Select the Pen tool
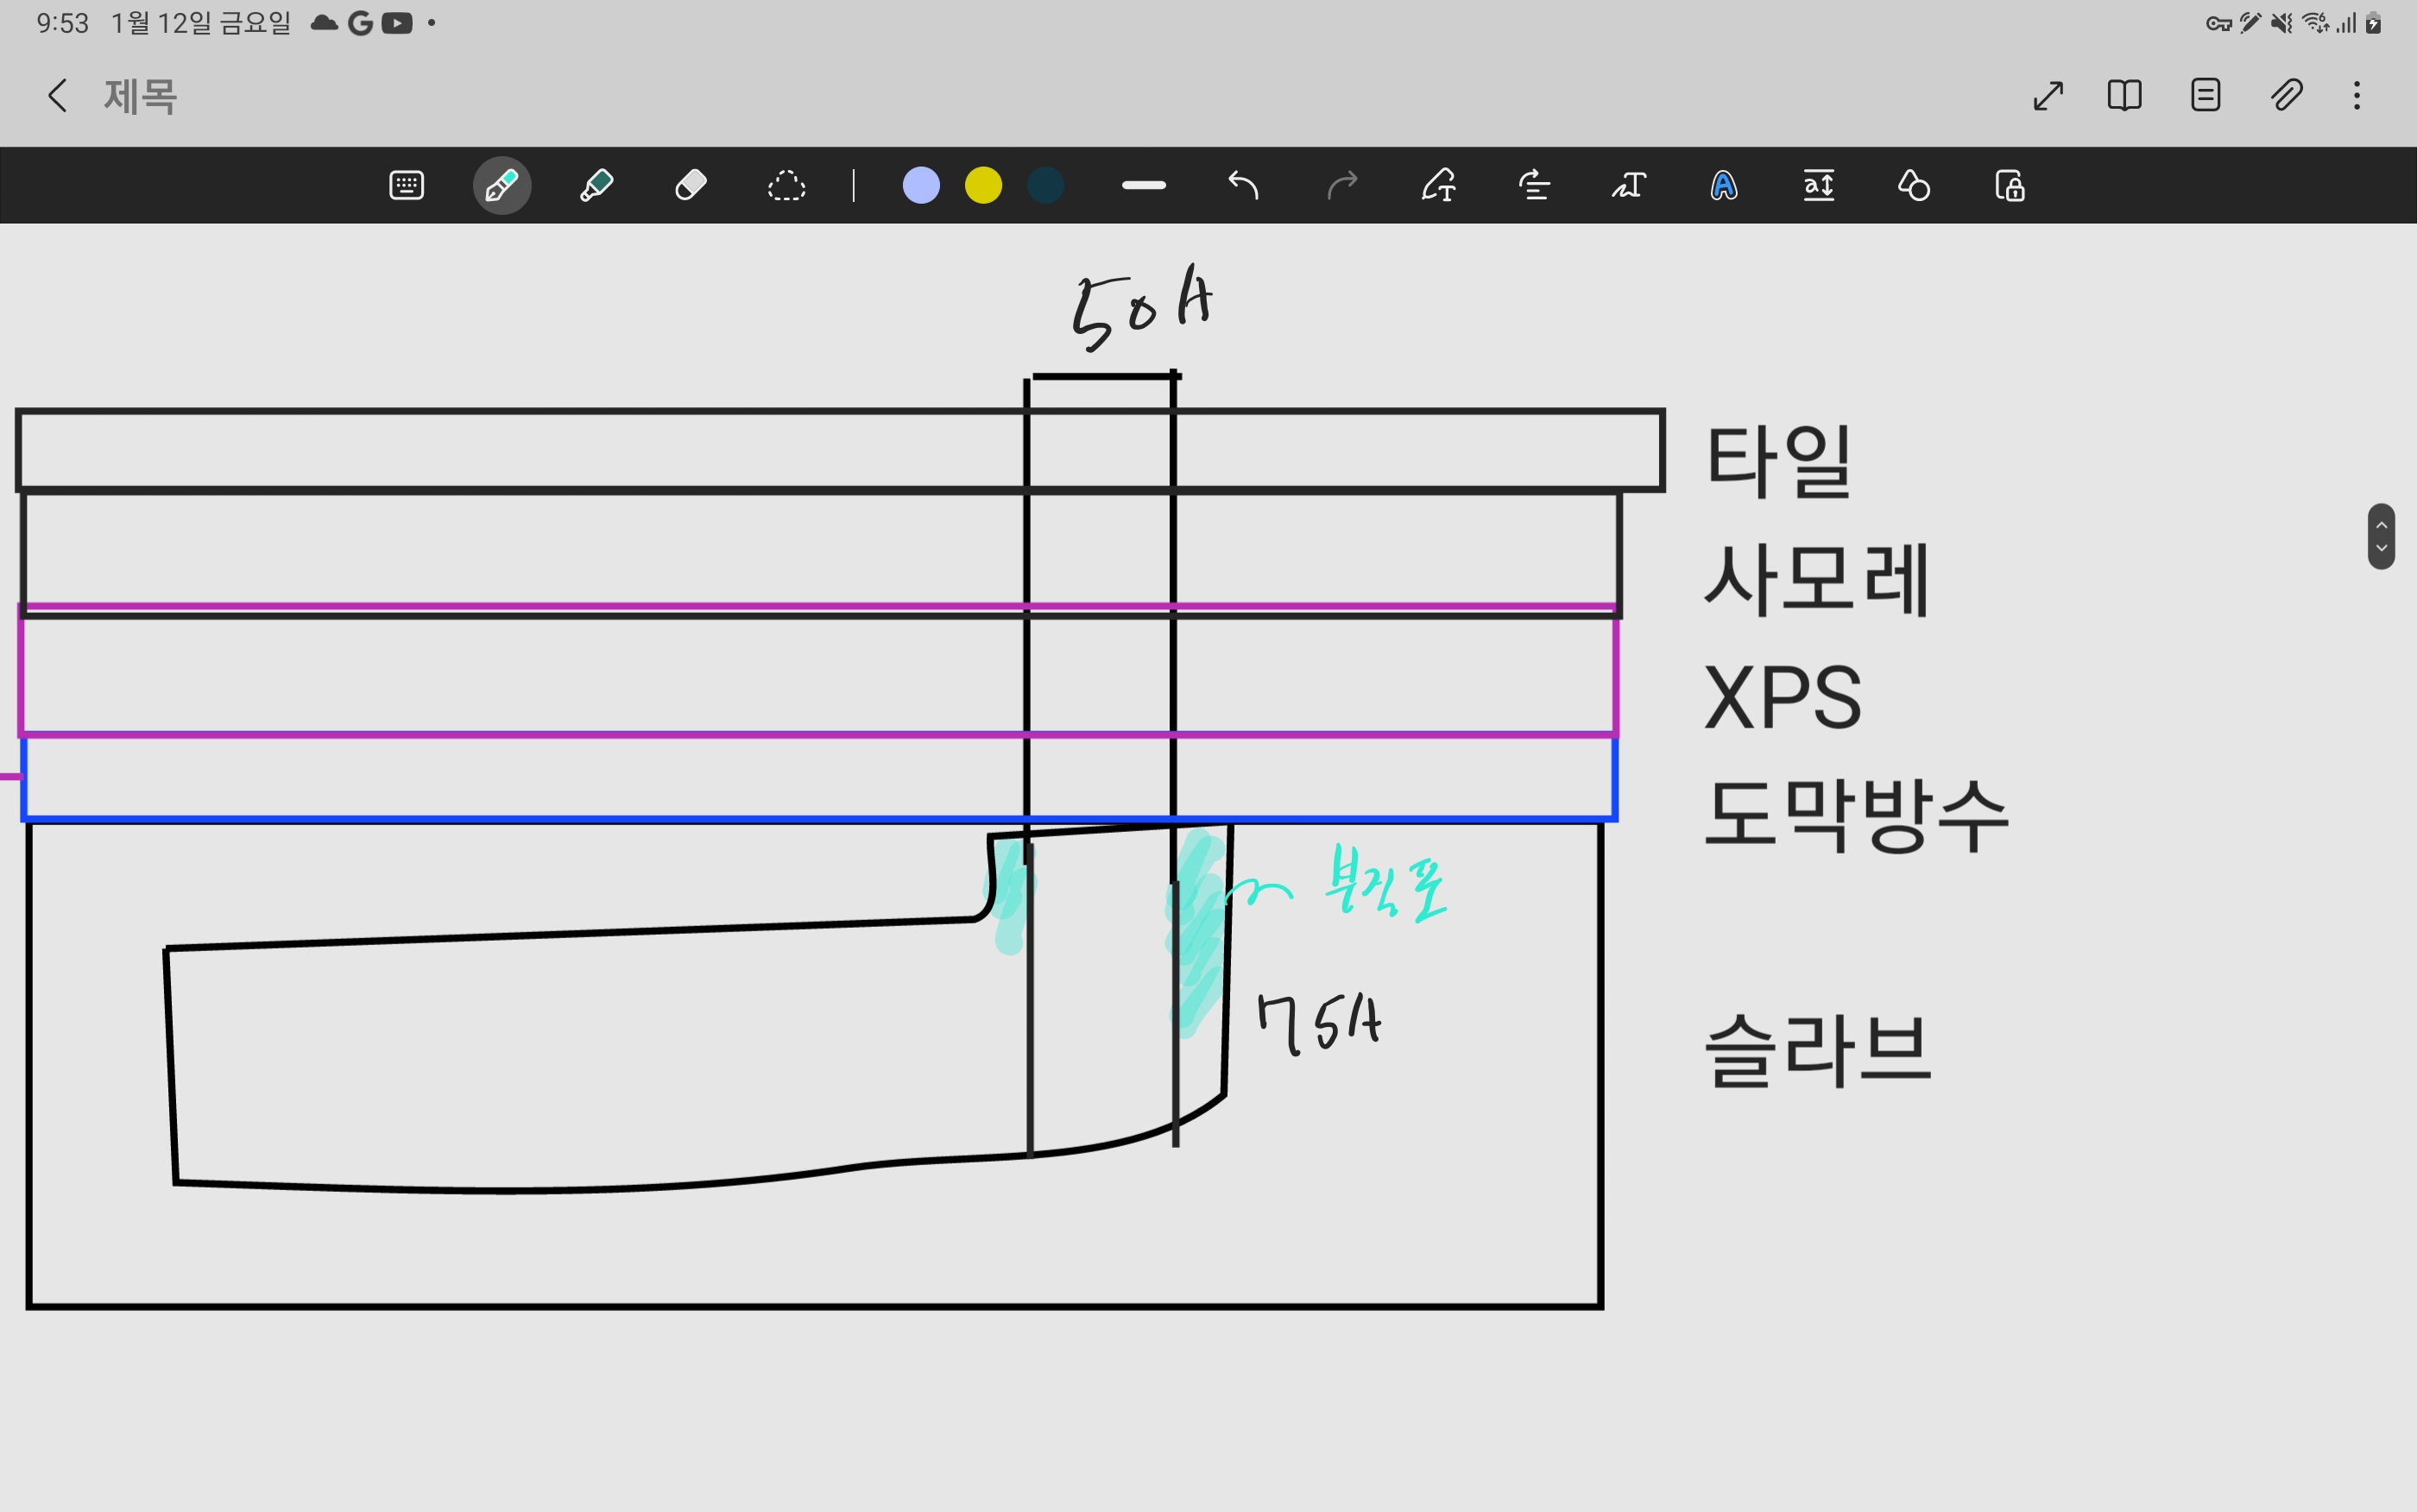 tap(501, 186)
